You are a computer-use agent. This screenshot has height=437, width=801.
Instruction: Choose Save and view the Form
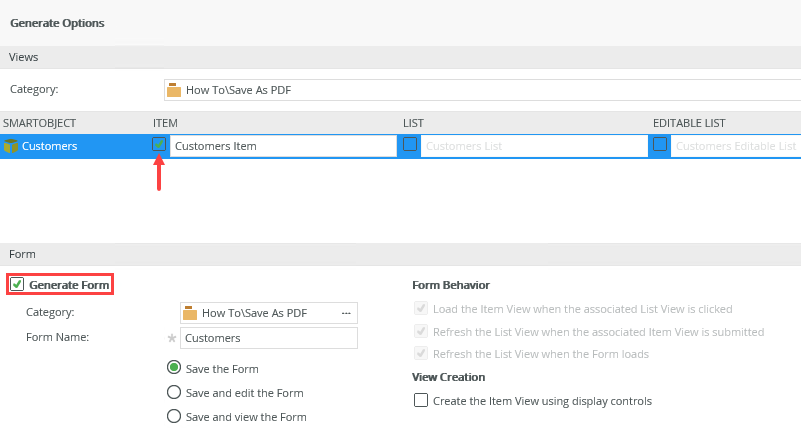tap(174, 416)
